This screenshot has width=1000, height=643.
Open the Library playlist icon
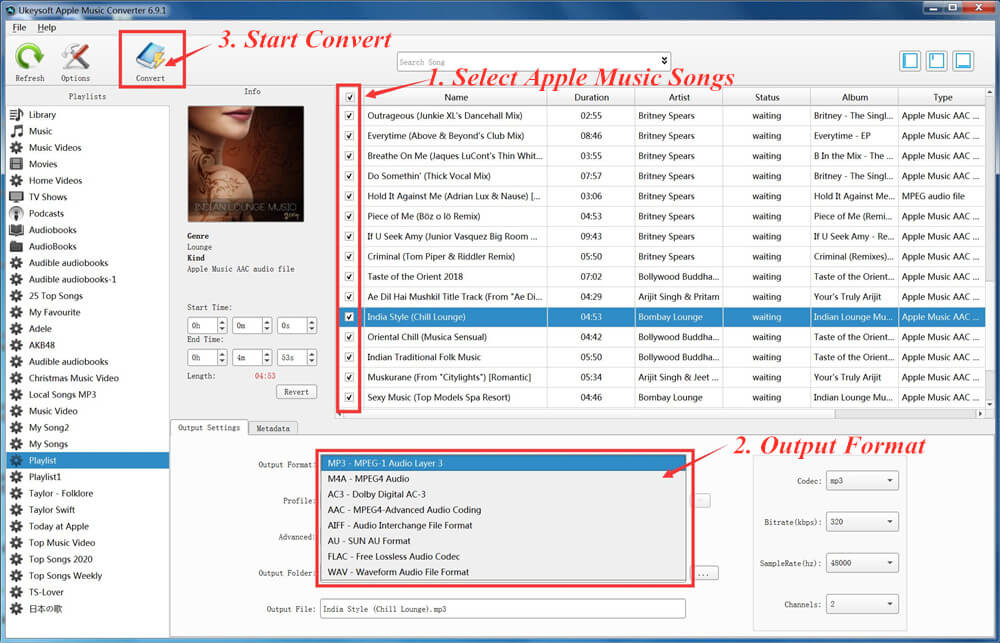pos(17,115)
